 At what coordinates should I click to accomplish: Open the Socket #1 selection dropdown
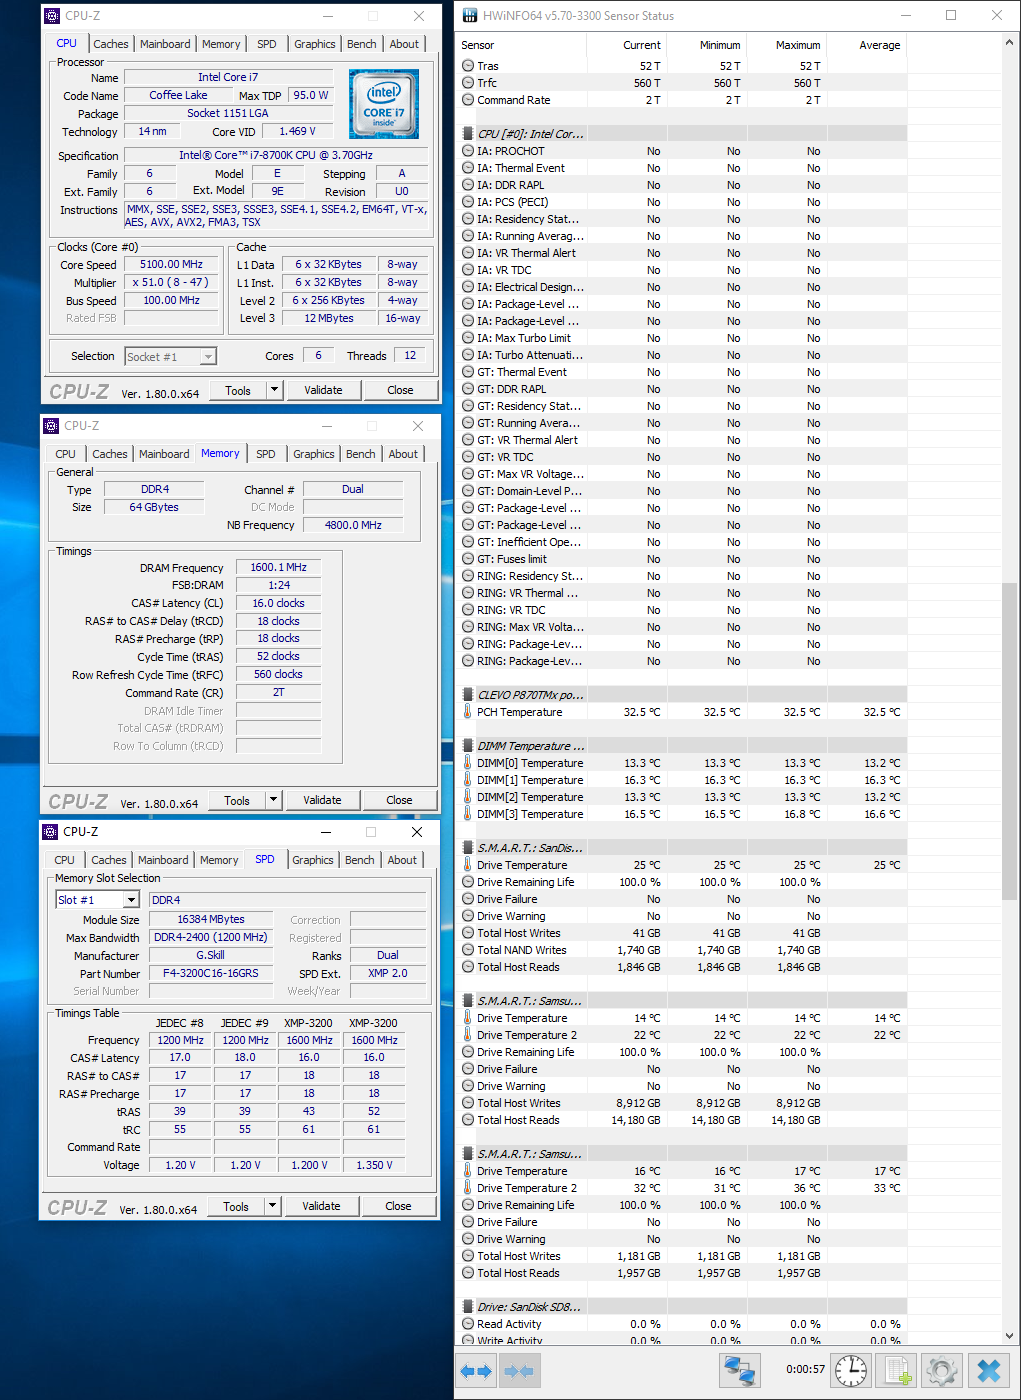(207, 357)
